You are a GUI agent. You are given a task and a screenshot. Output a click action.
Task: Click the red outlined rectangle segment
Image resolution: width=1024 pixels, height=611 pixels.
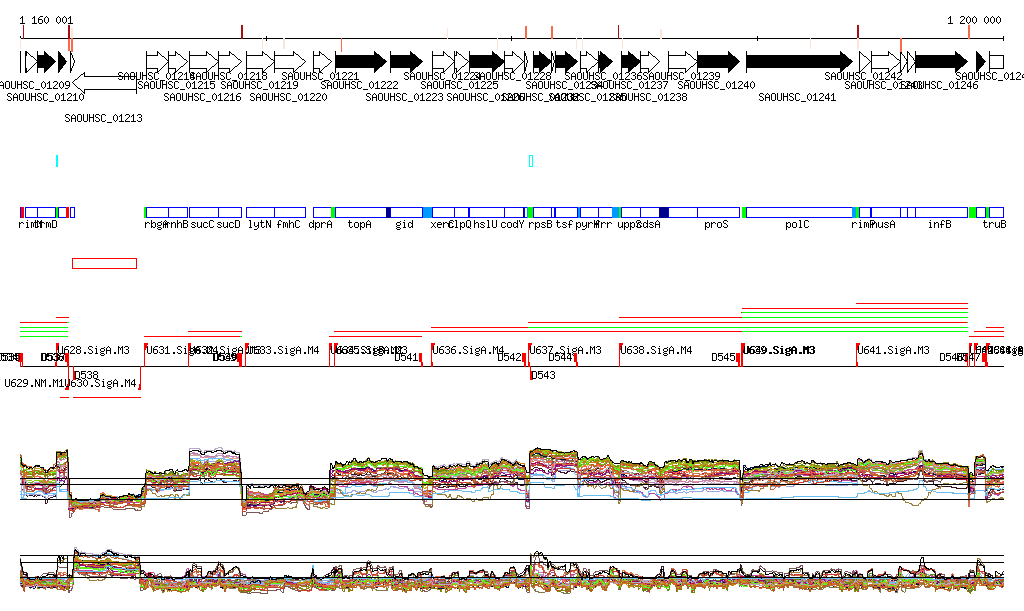104,263
